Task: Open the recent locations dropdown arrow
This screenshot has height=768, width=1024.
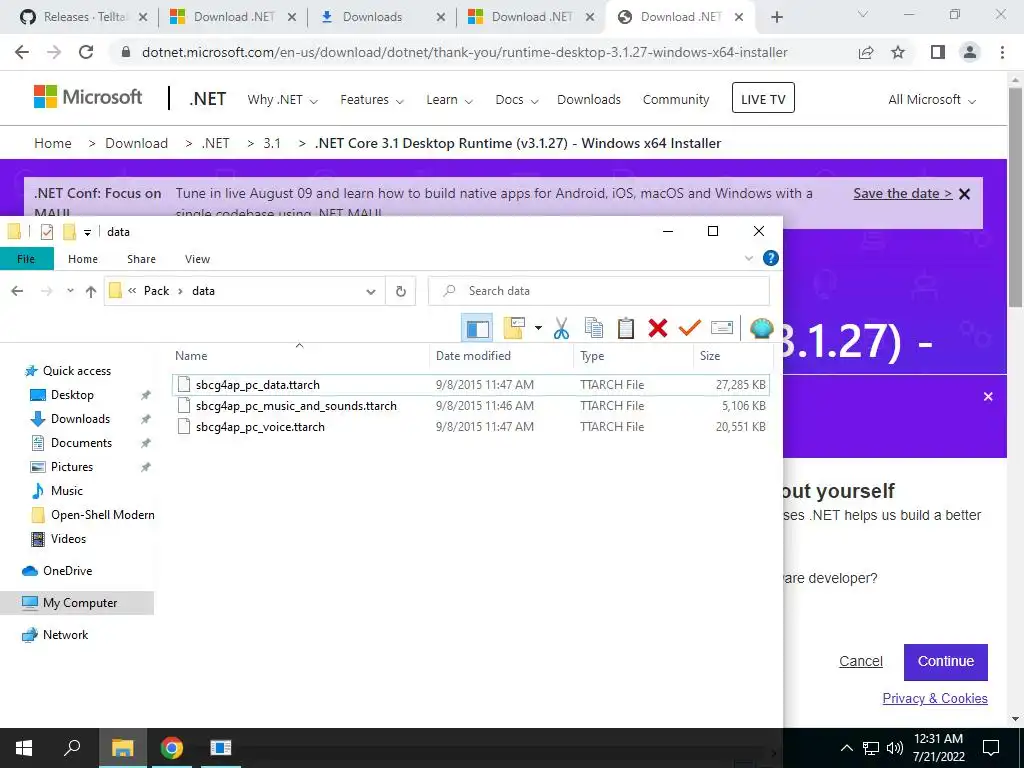Action: (70, 291)
